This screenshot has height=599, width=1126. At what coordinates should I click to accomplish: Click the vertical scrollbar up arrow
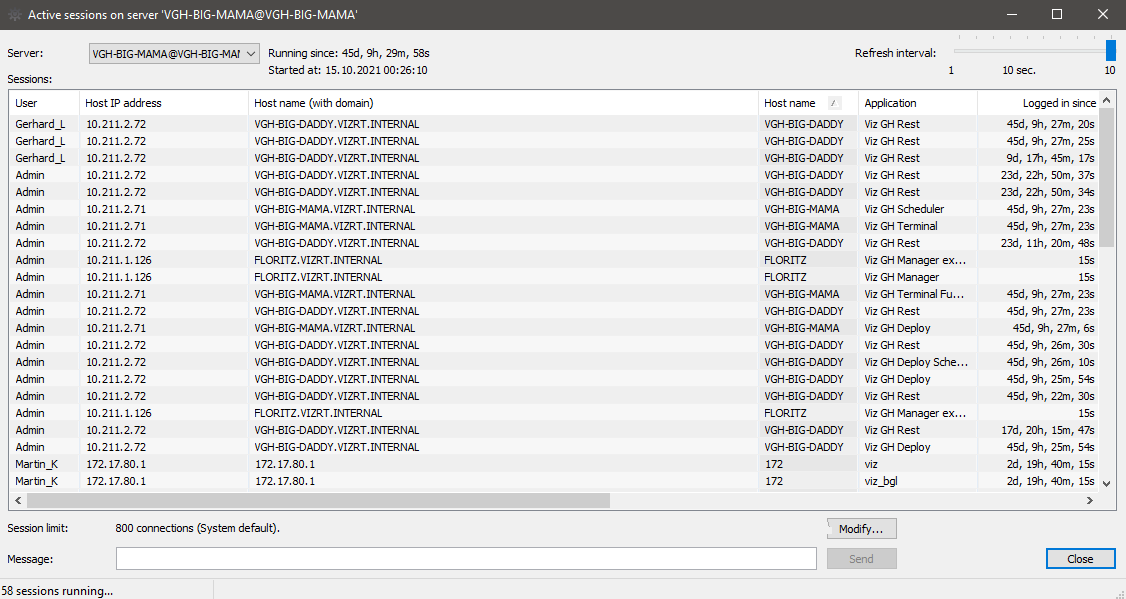(x=1107, y=100)
